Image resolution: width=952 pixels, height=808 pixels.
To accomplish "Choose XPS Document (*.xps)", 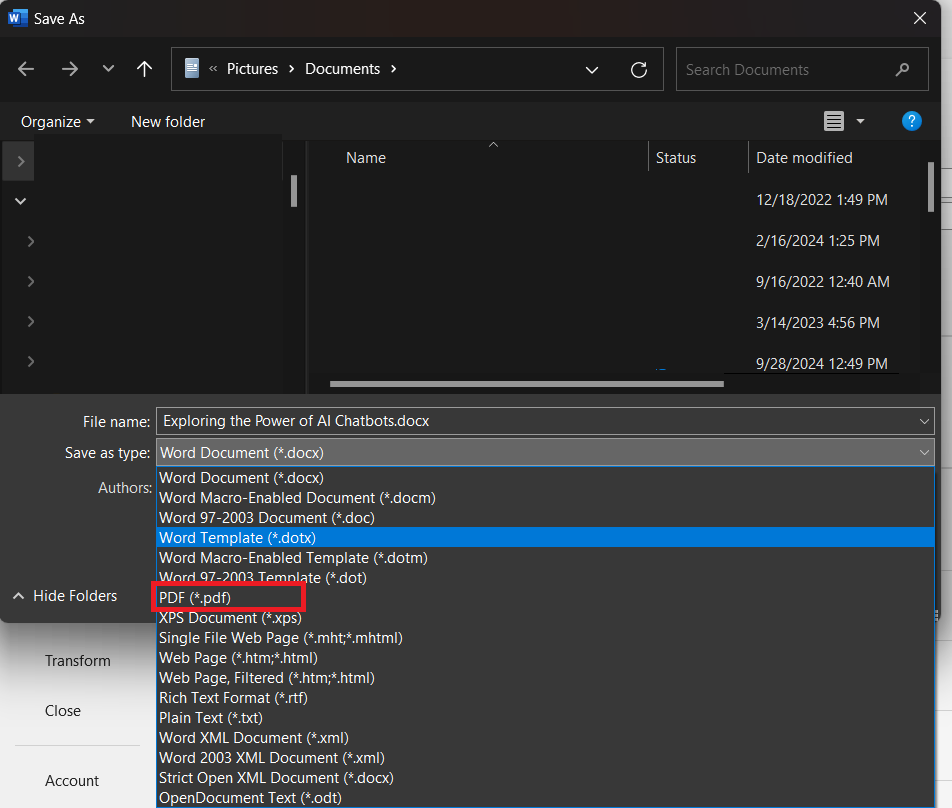I will tap(545, 618).
